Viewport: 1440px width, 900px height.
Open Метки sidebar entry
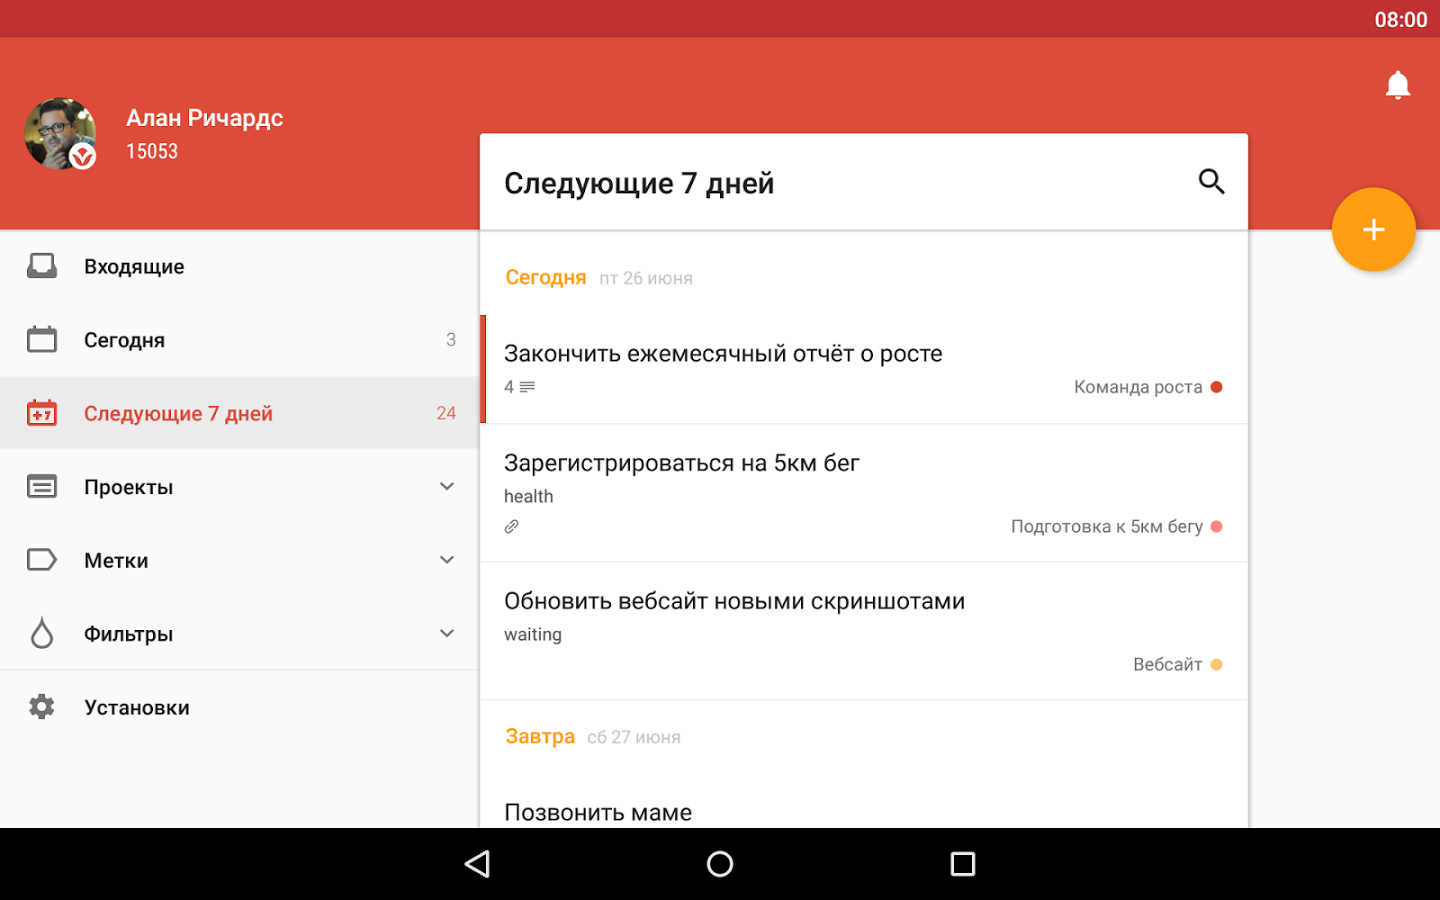240,560
